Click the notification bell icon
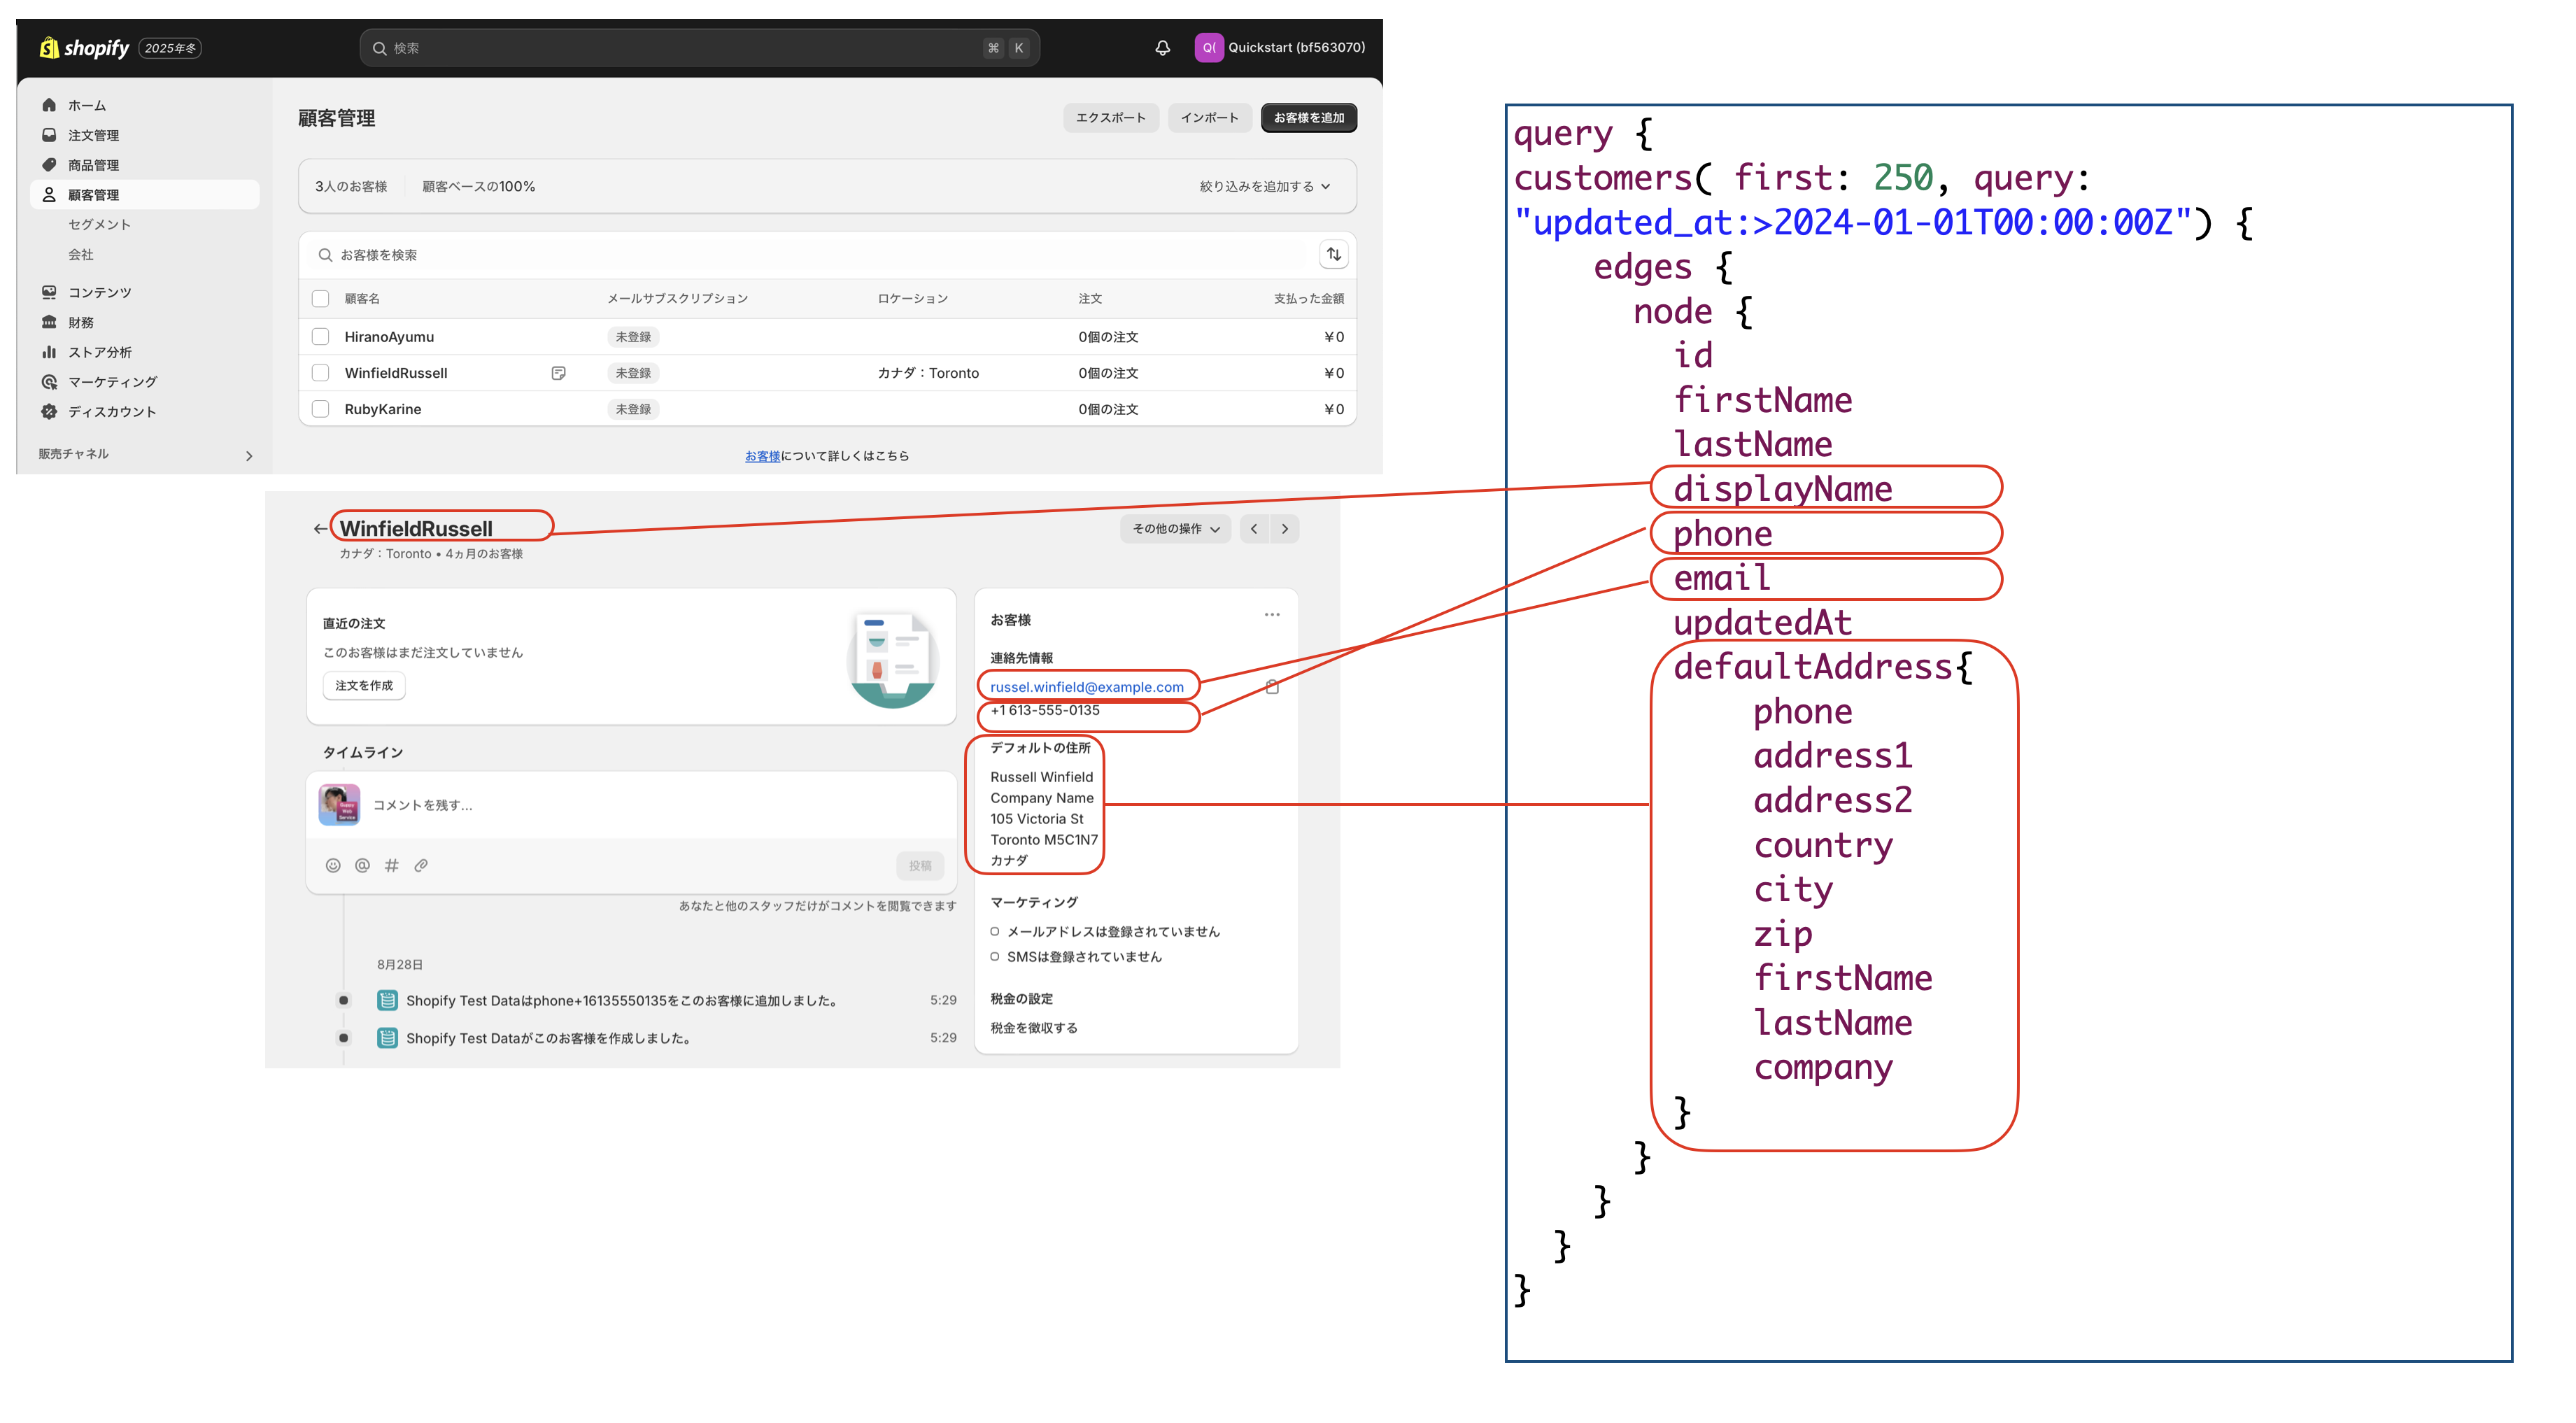 [1162, 48]
